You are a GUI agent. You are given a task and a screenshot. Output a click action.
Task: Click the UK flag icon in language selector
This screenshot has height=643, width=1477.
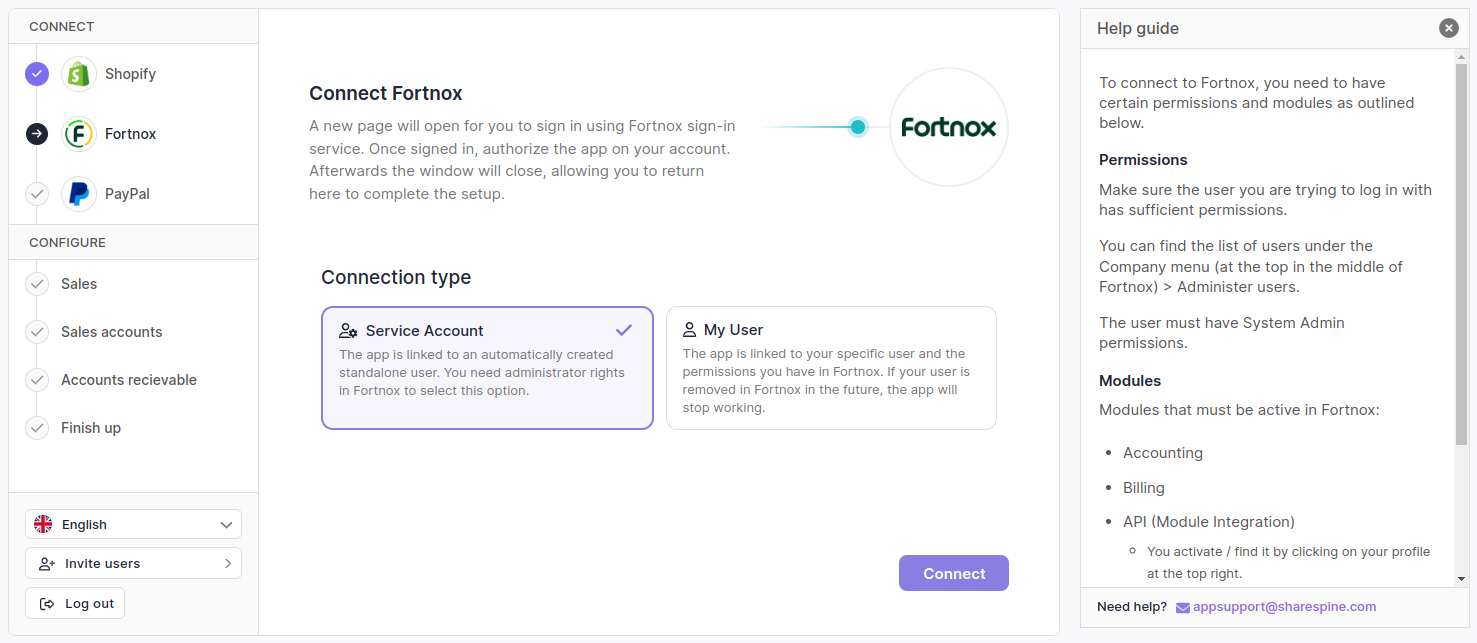[43, 524]
